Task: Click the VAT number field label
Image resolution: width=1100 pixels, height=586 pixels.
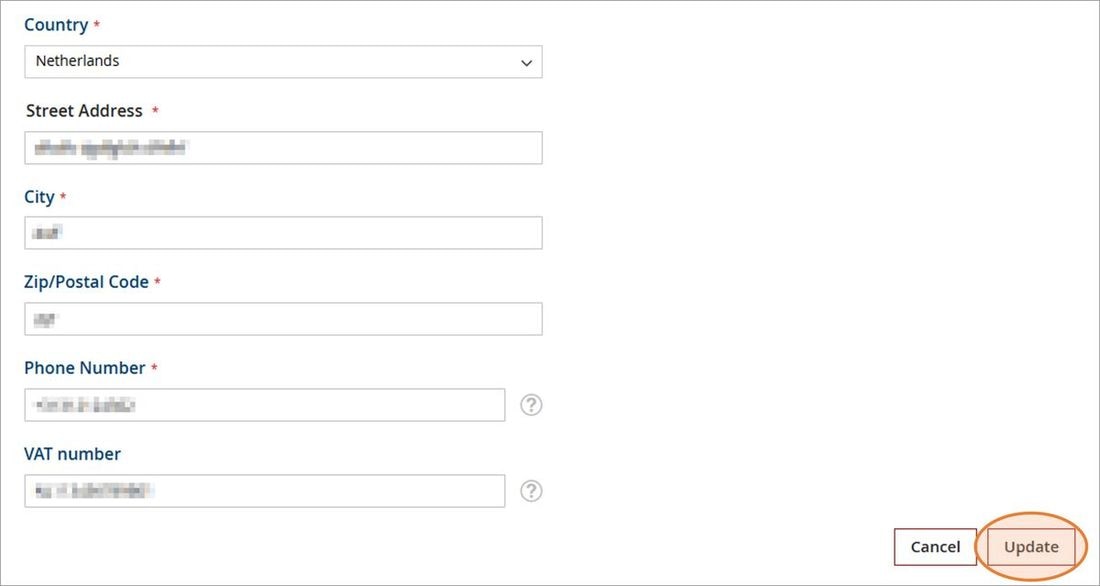Action: point(72,454)
